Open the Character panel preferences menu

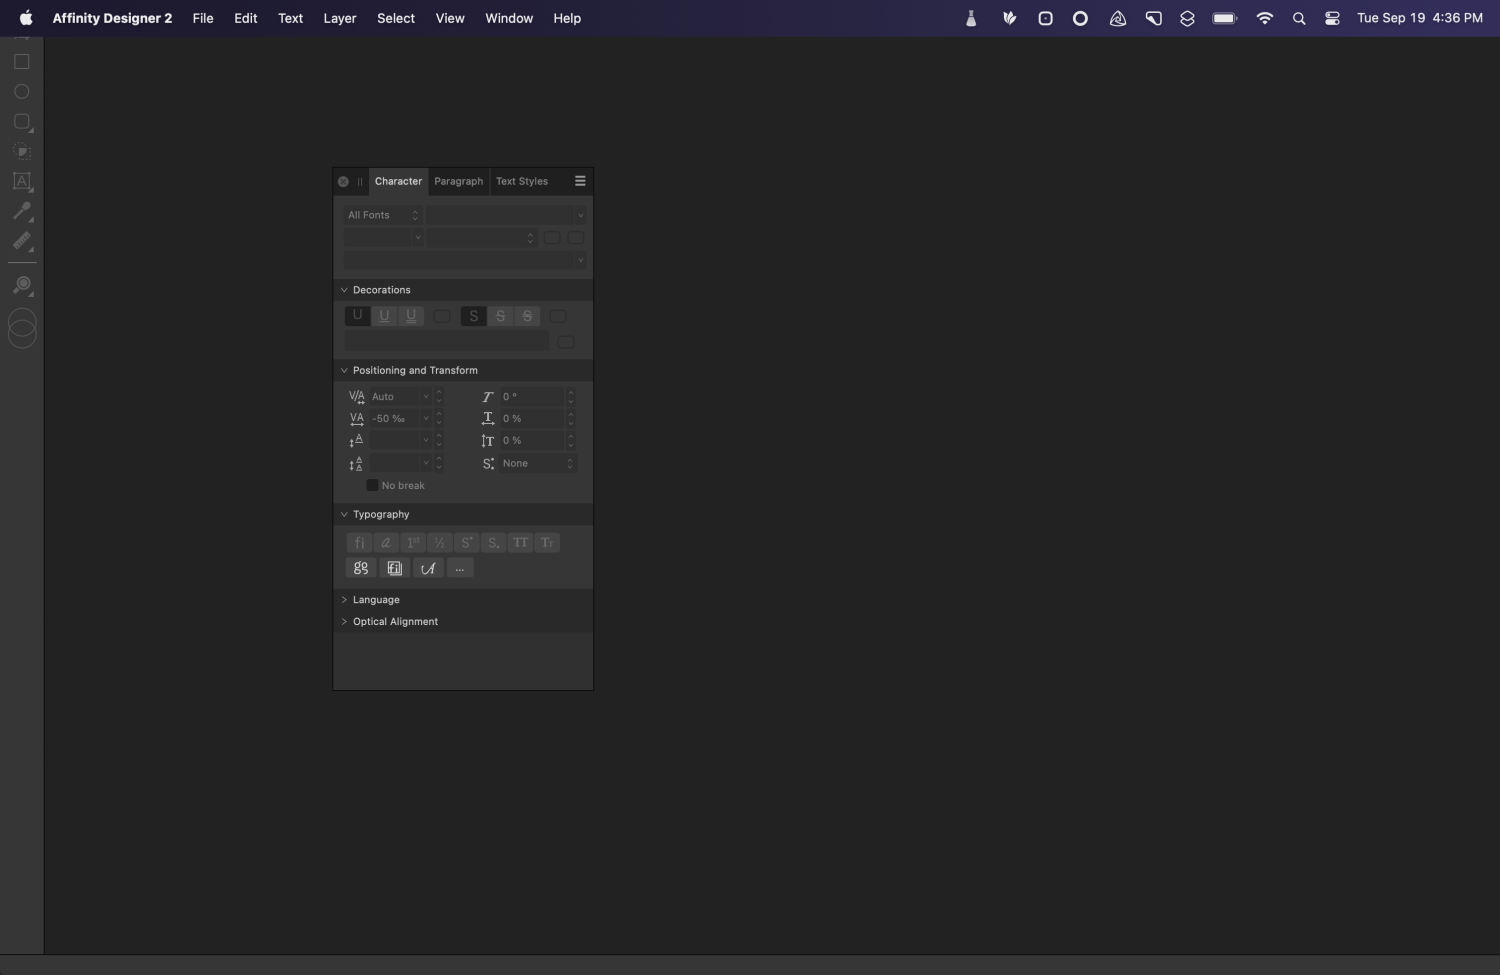[x=580, y=181]
